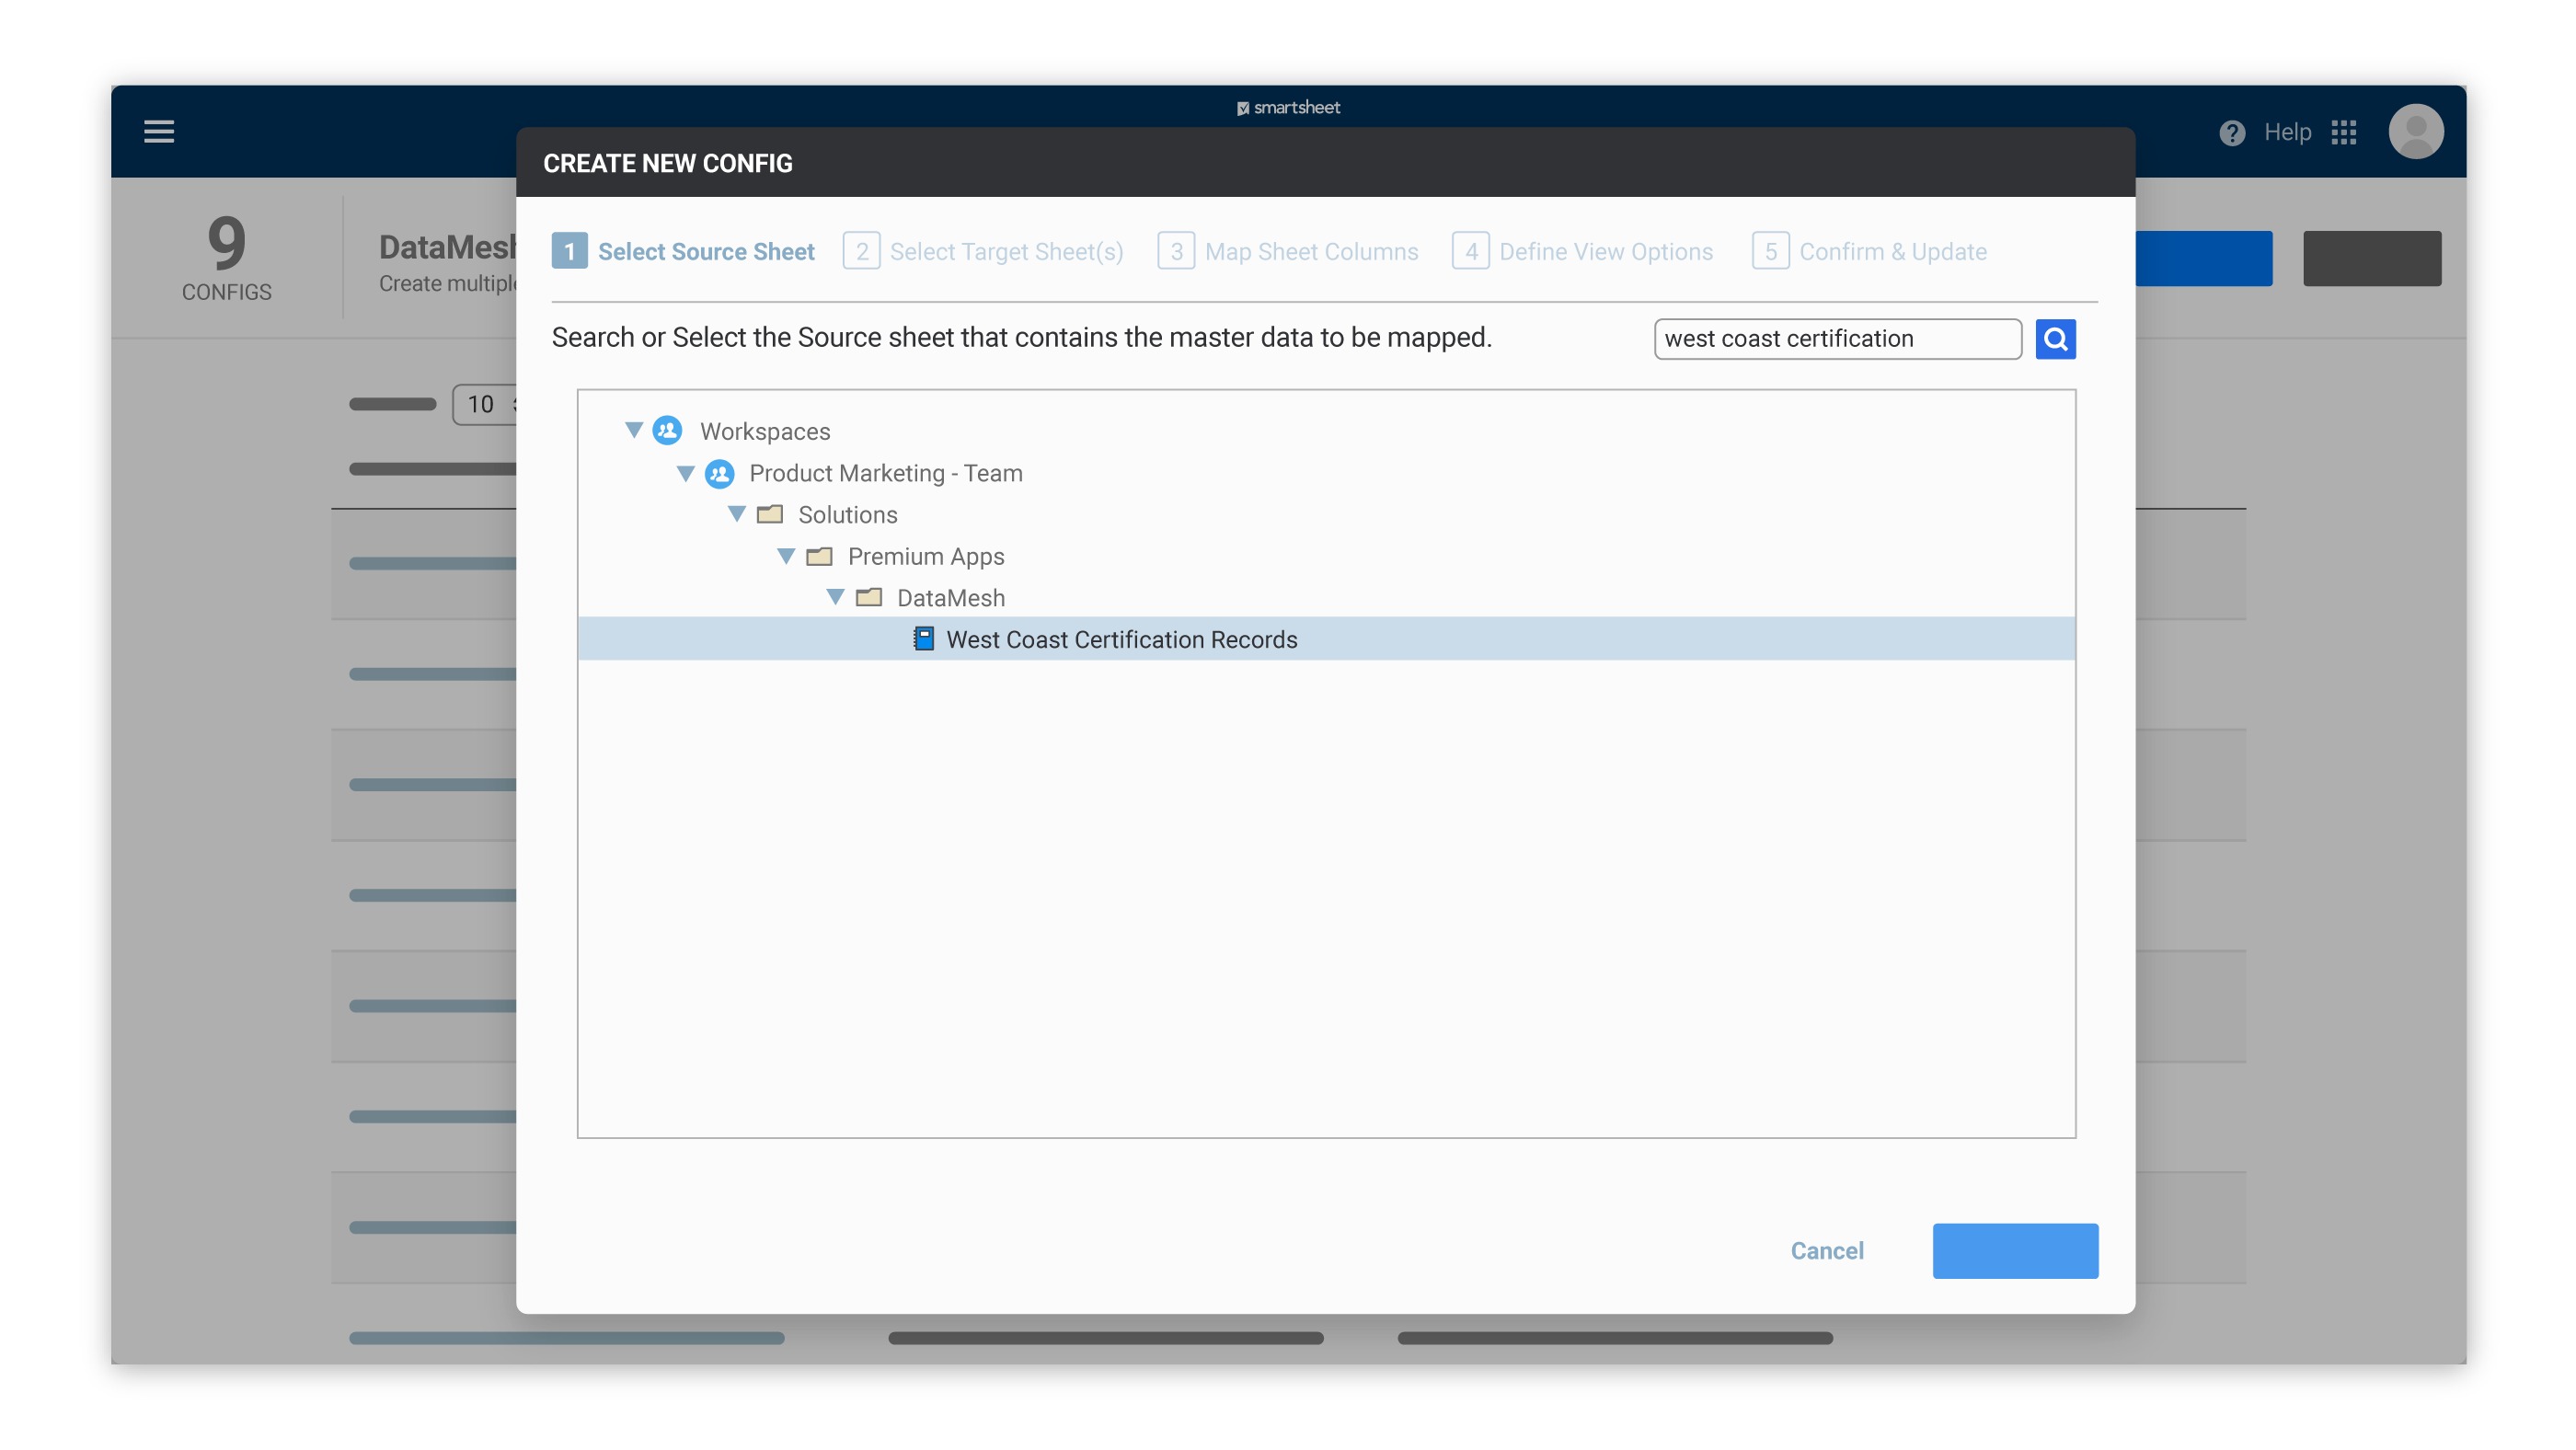Click the user profile avatar

pyautogui.click(x=2415, y=132)
